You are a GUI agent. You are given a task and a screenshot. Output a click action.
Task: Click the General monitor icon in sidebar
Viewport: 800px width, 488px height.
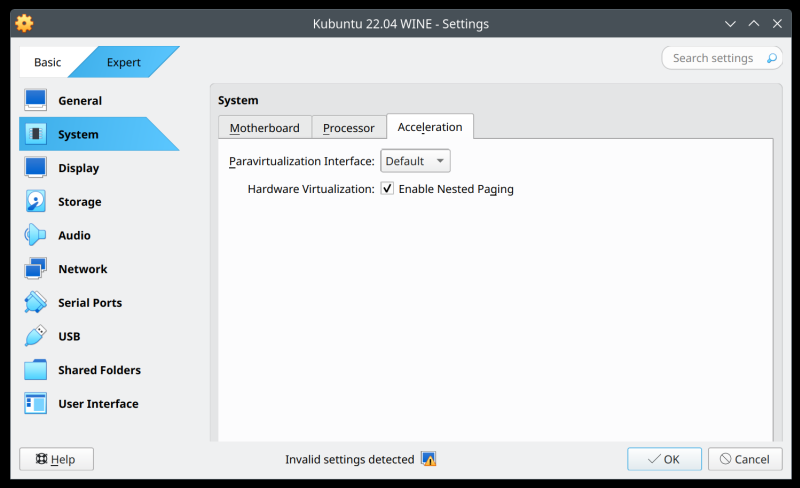pyautogui.click(x=35, y=100)
